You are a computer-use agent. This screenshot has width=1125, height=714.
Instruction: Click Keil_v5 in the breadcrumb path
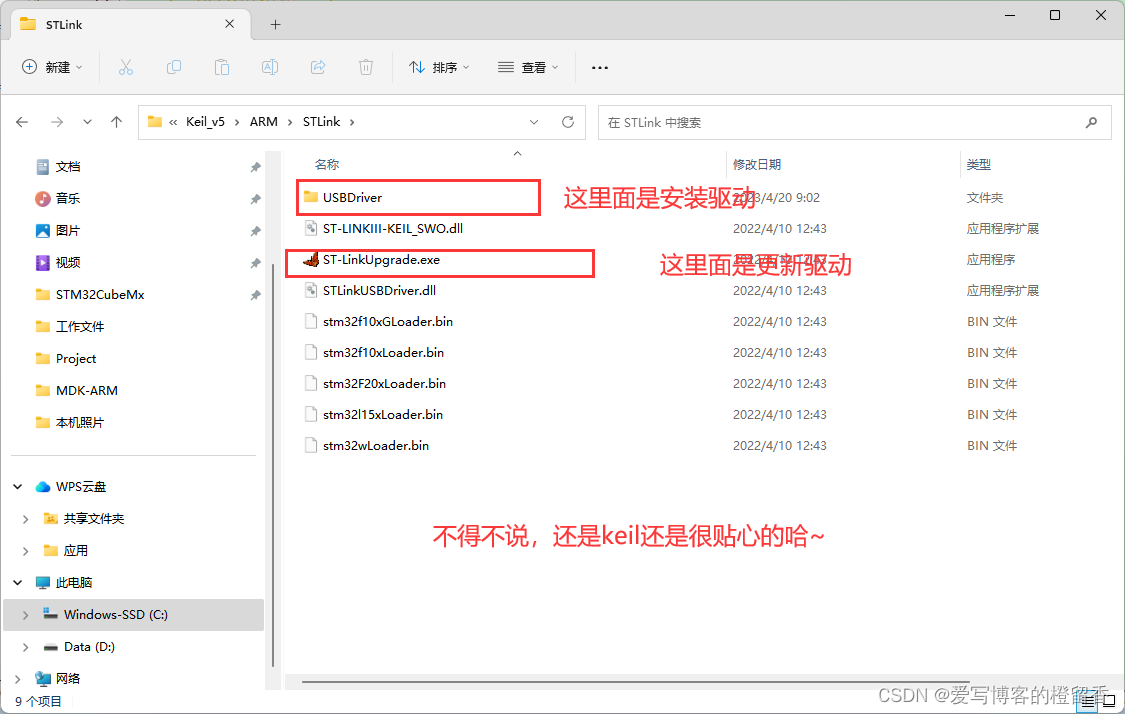pyautogui.click(x=205, y=122)
